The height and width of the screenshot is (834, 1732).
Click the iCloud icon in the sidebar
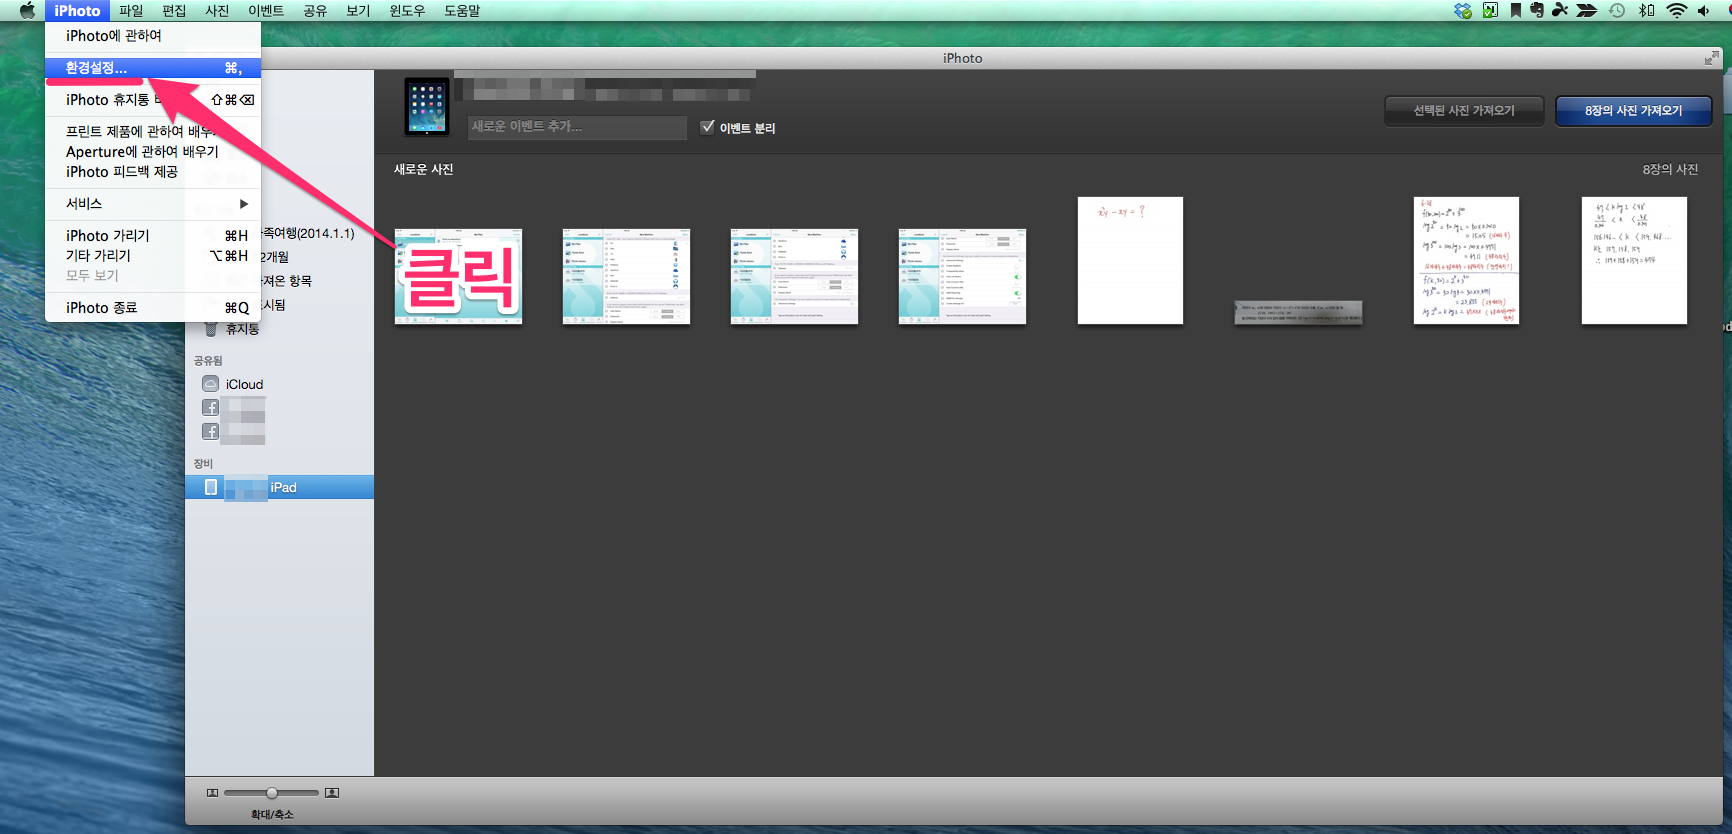pos(211,384)
